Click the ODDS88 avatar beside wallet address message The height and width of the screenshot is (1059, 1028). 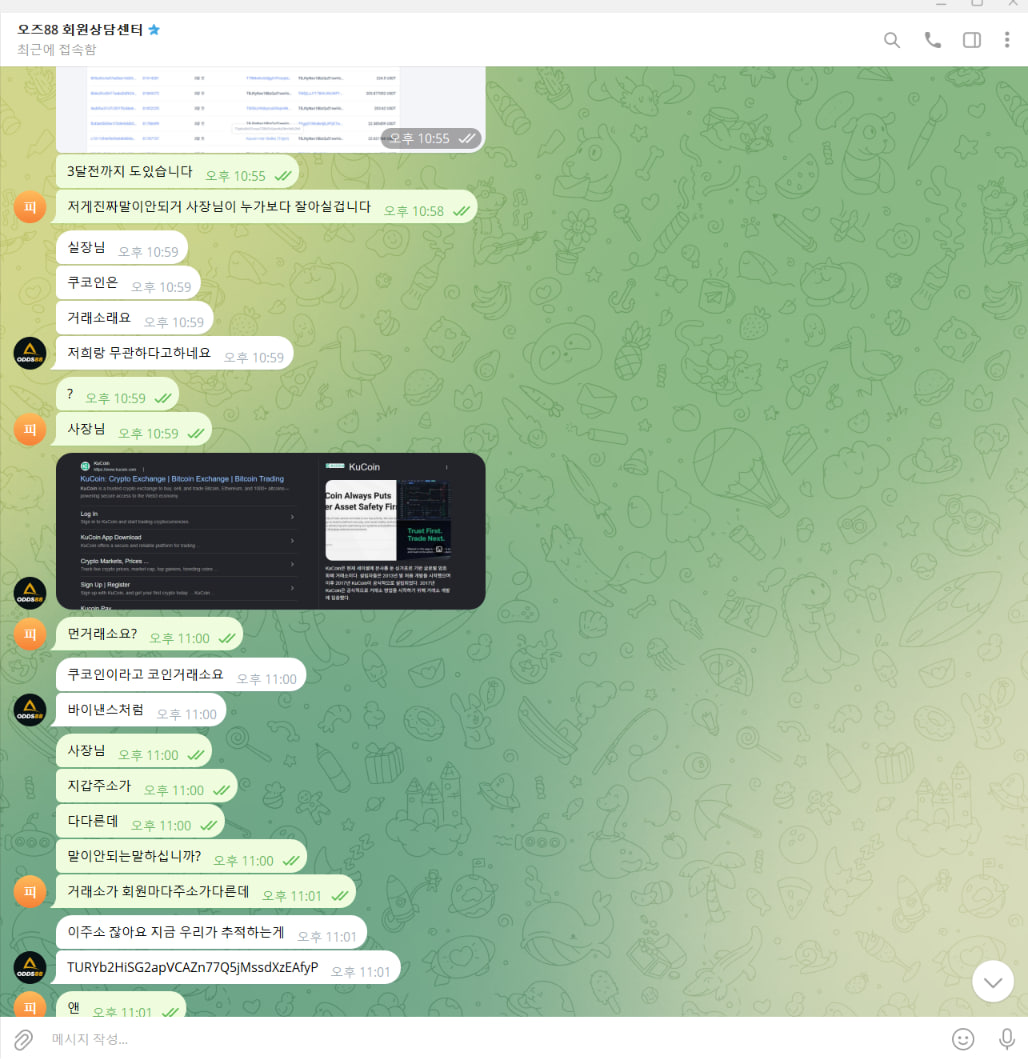click(x=30, y=967)
